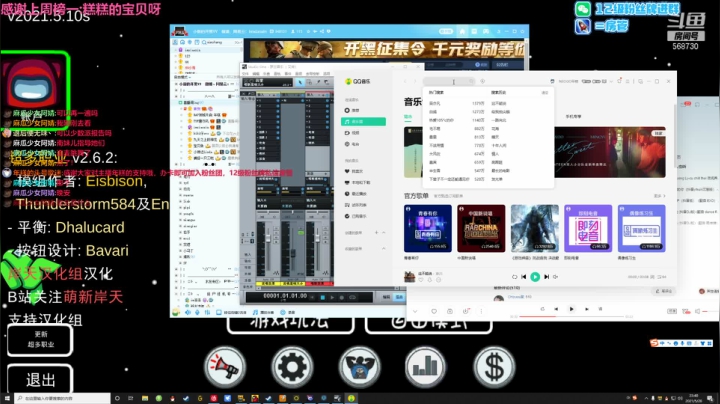Screen dimensions: 720x404
Task: Open the recently played clock item in sidebar
Action: coord(355,194)
